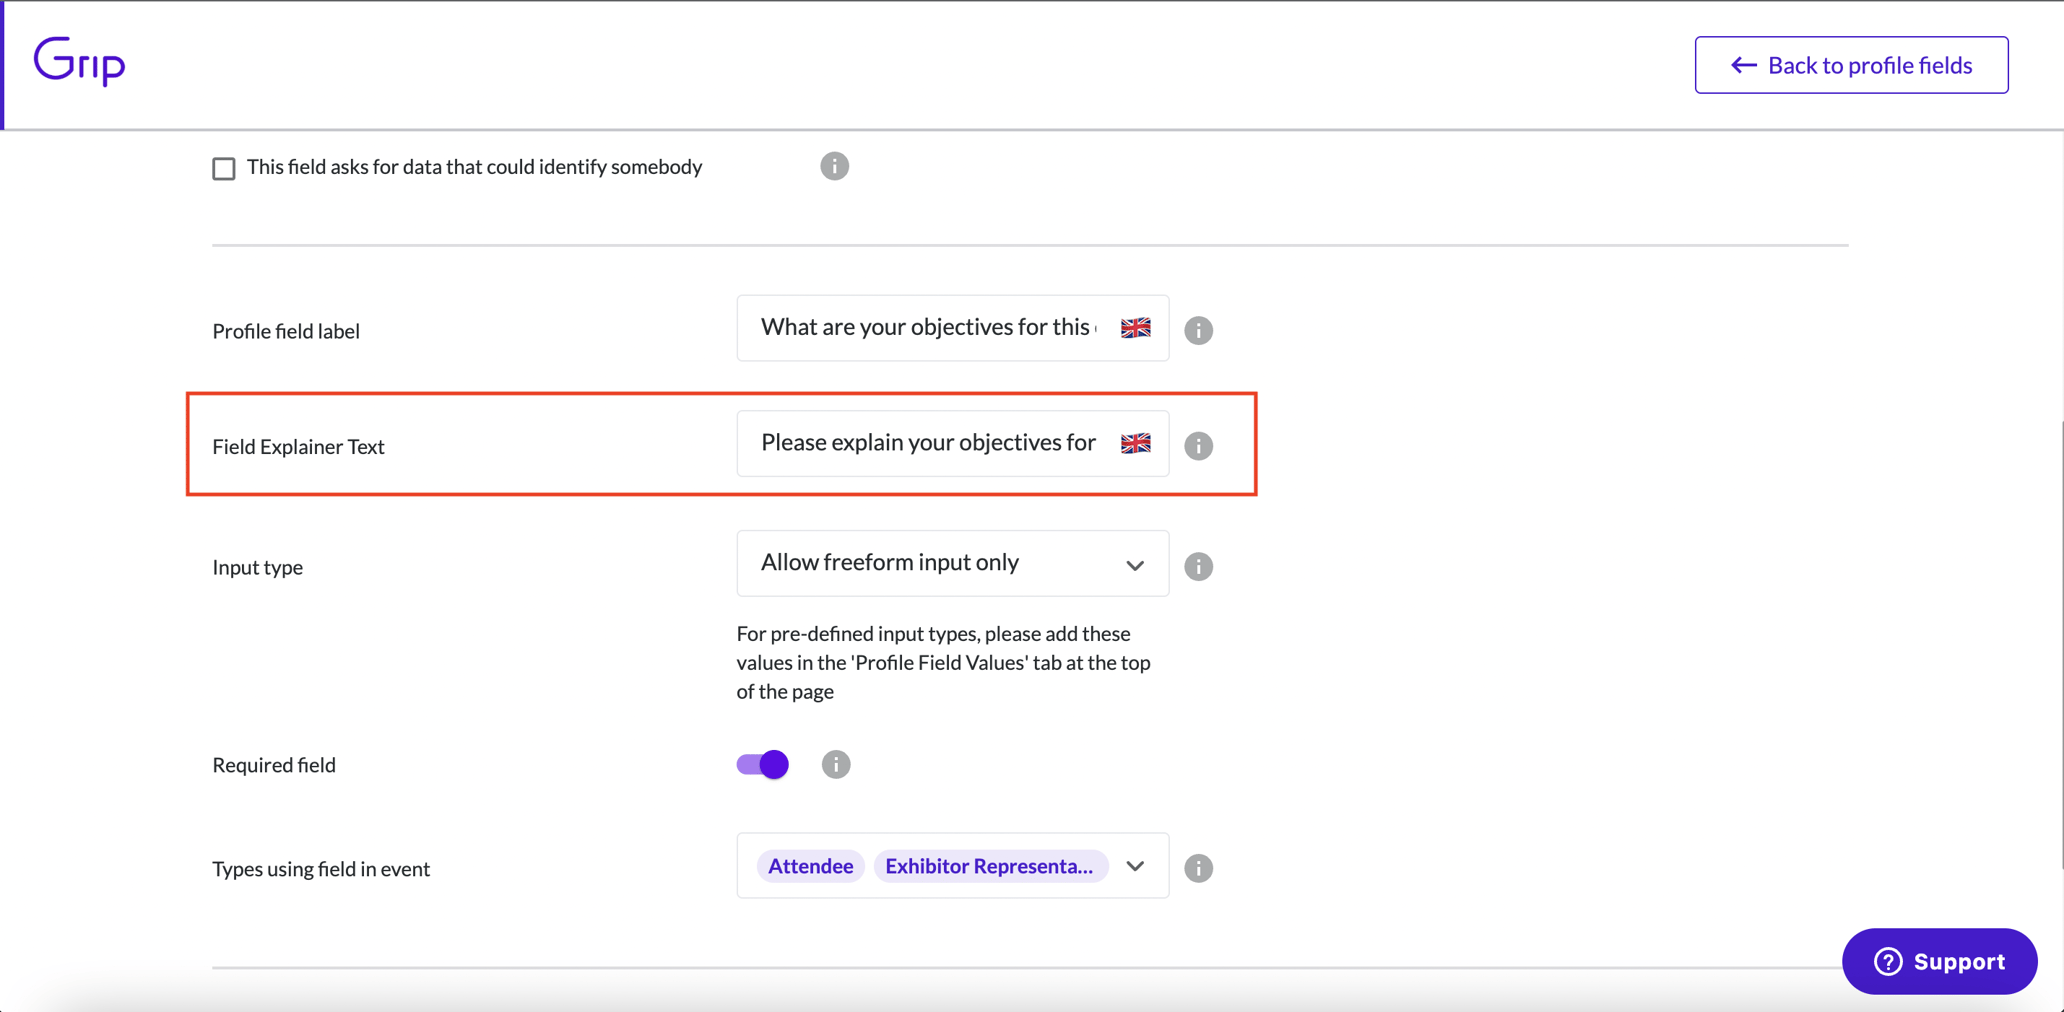Click the info icon next to Profile field label
The height and width of the screenshot is (1012, 2064).
(x=1198, y=330)
